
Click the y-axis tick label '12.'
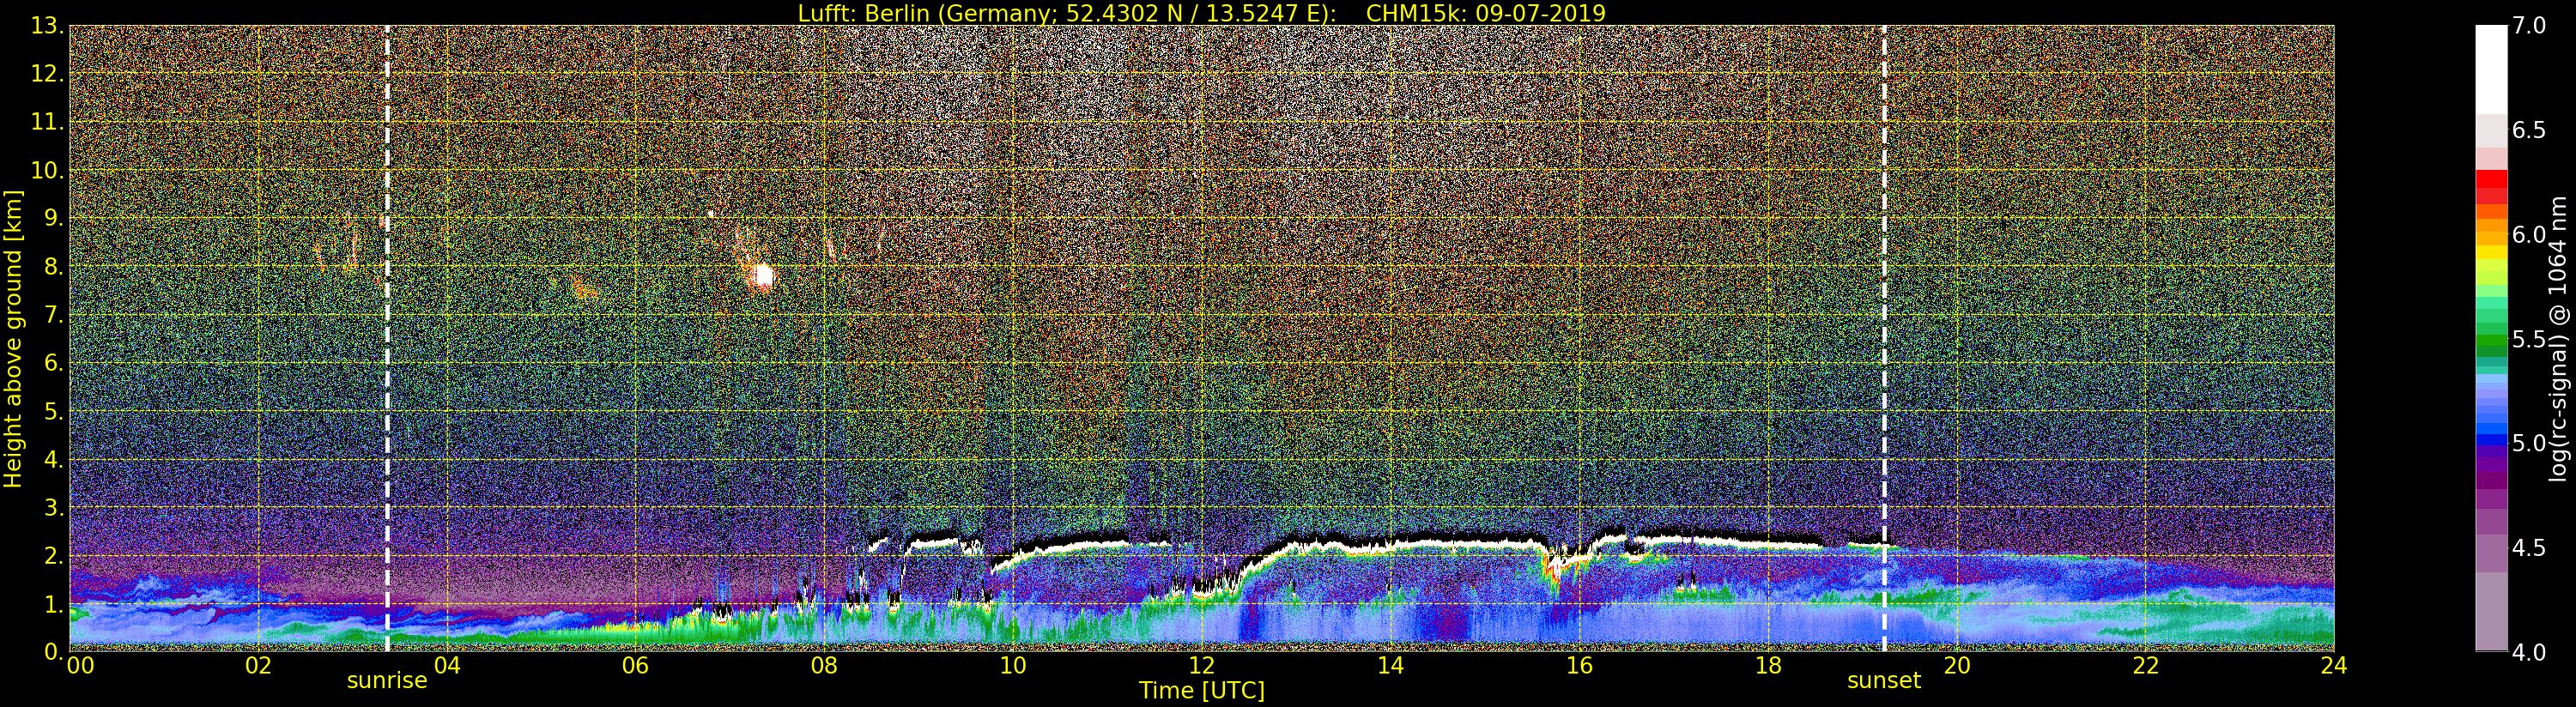(47, 74)
